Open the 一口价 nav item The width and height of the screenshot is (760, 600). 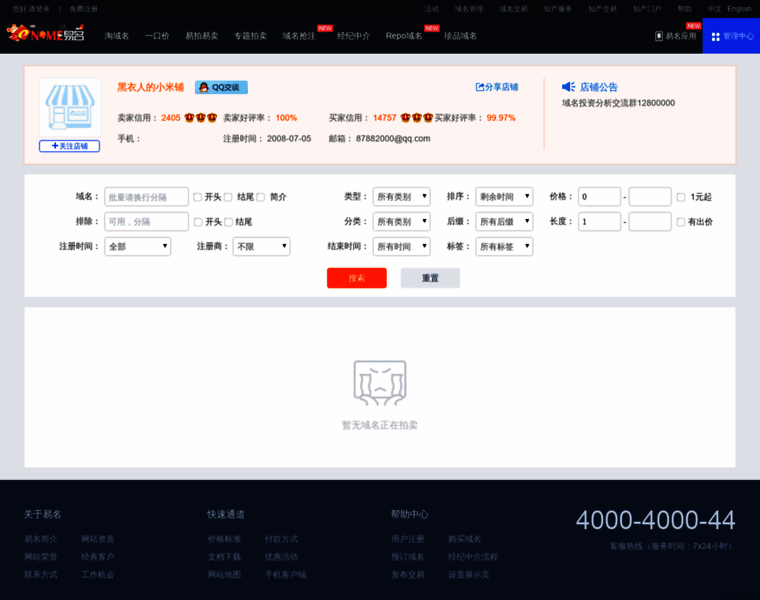pyautogui.click(x=157, y=36)
